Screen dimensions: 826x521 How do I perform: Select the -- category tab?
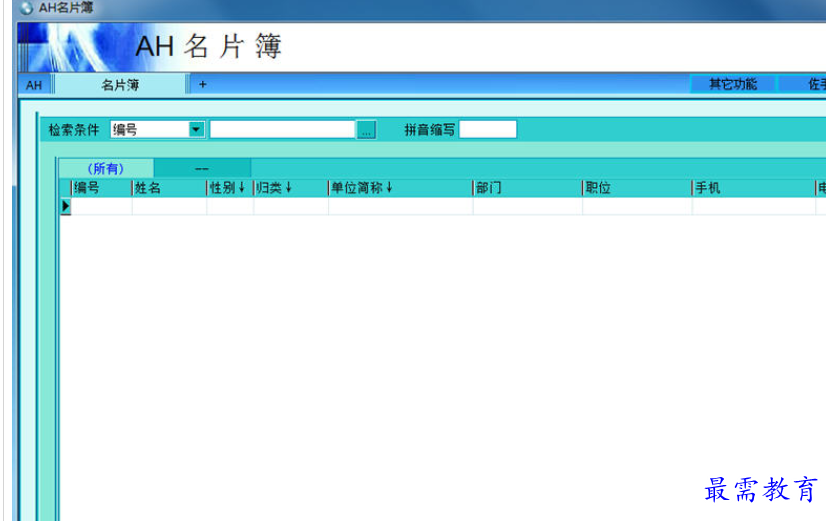(x=202, y=169)
